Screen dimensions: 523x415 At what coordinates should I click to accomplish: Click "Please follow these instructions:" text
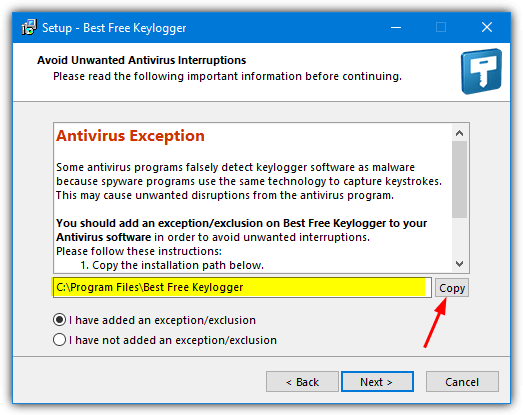tap(139, 251)
